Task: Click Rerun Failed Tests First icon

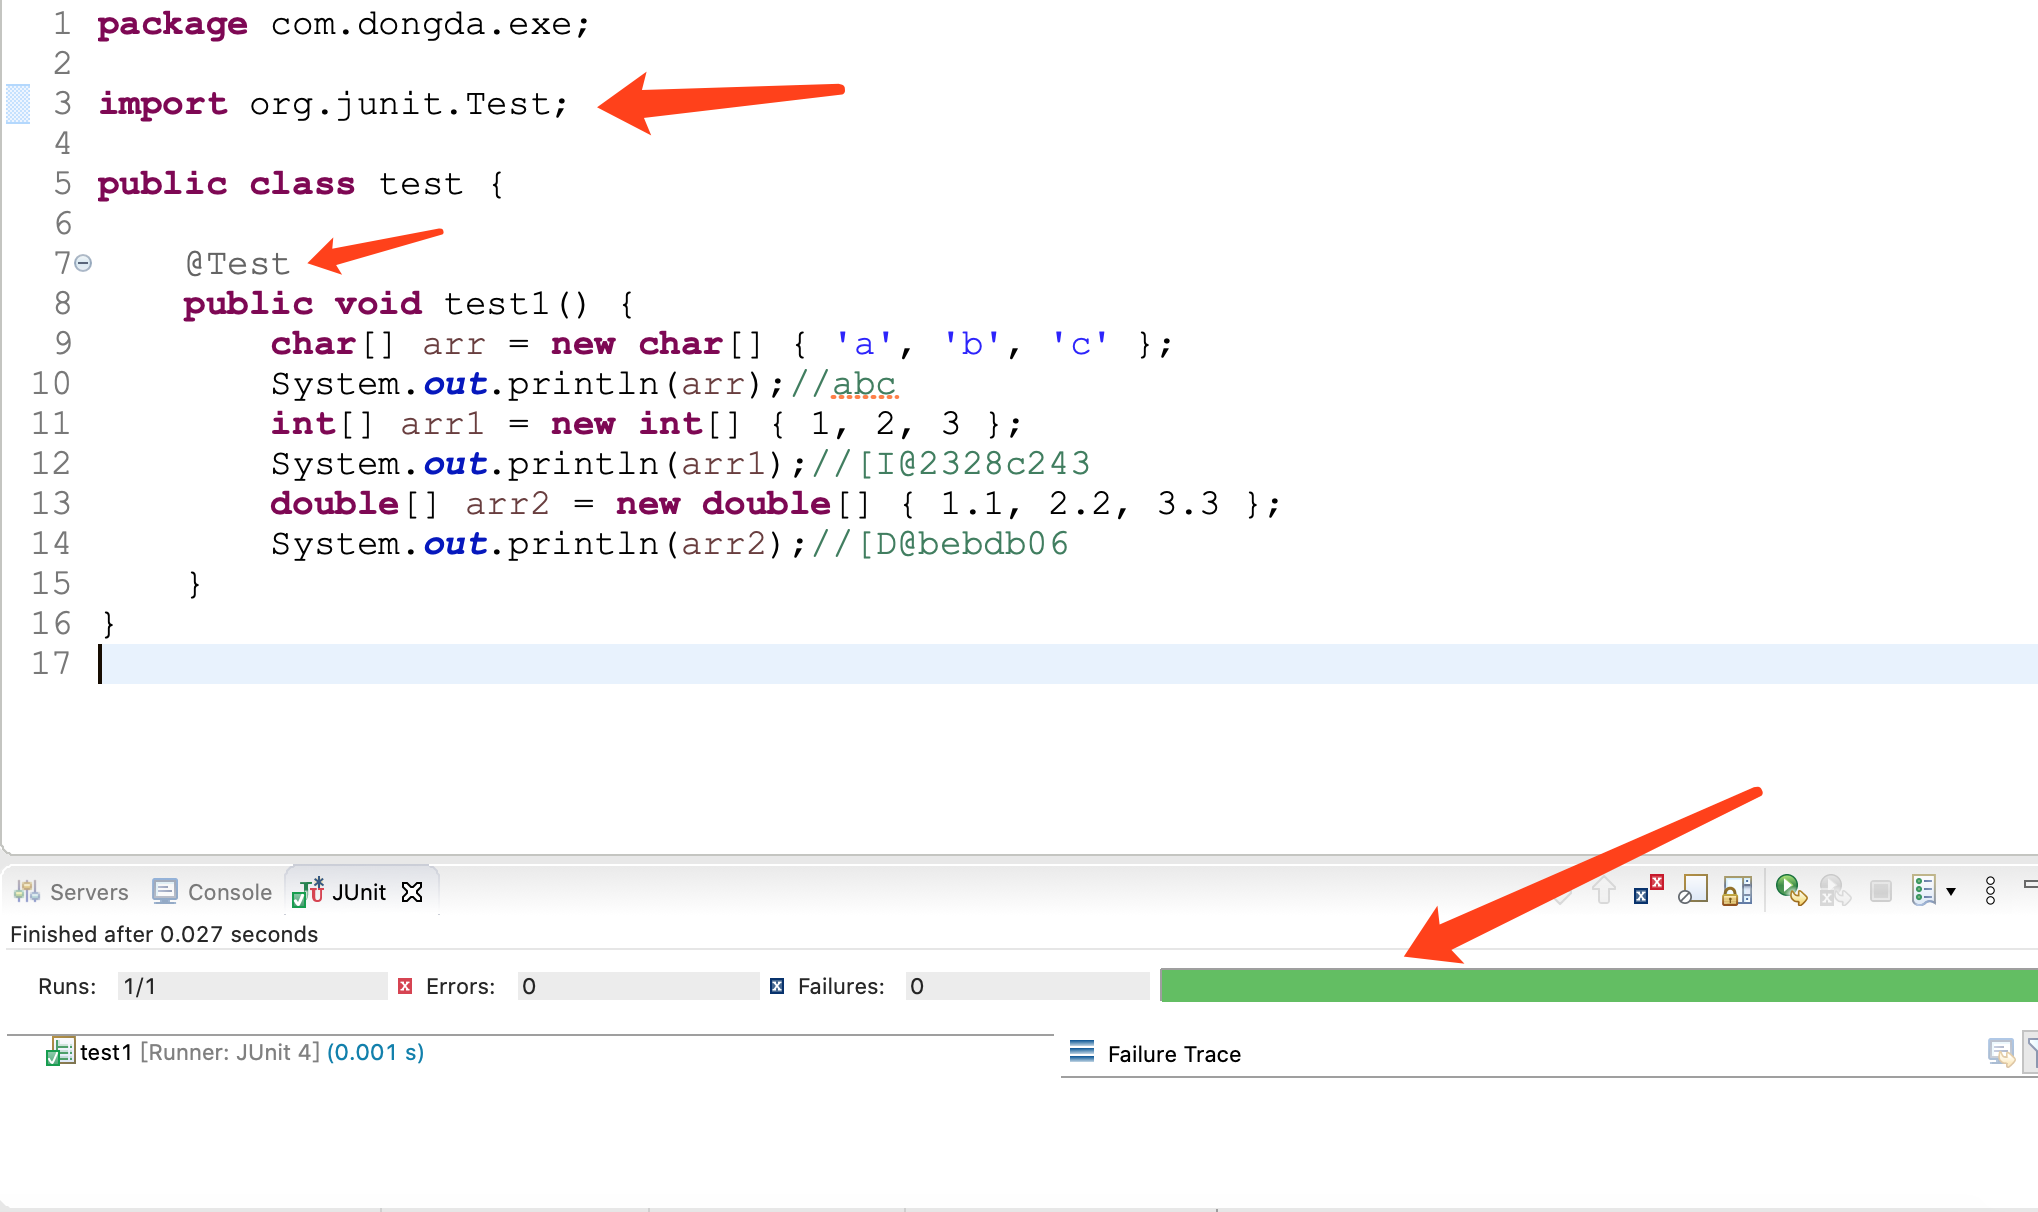Action: tap(1834, 889)
